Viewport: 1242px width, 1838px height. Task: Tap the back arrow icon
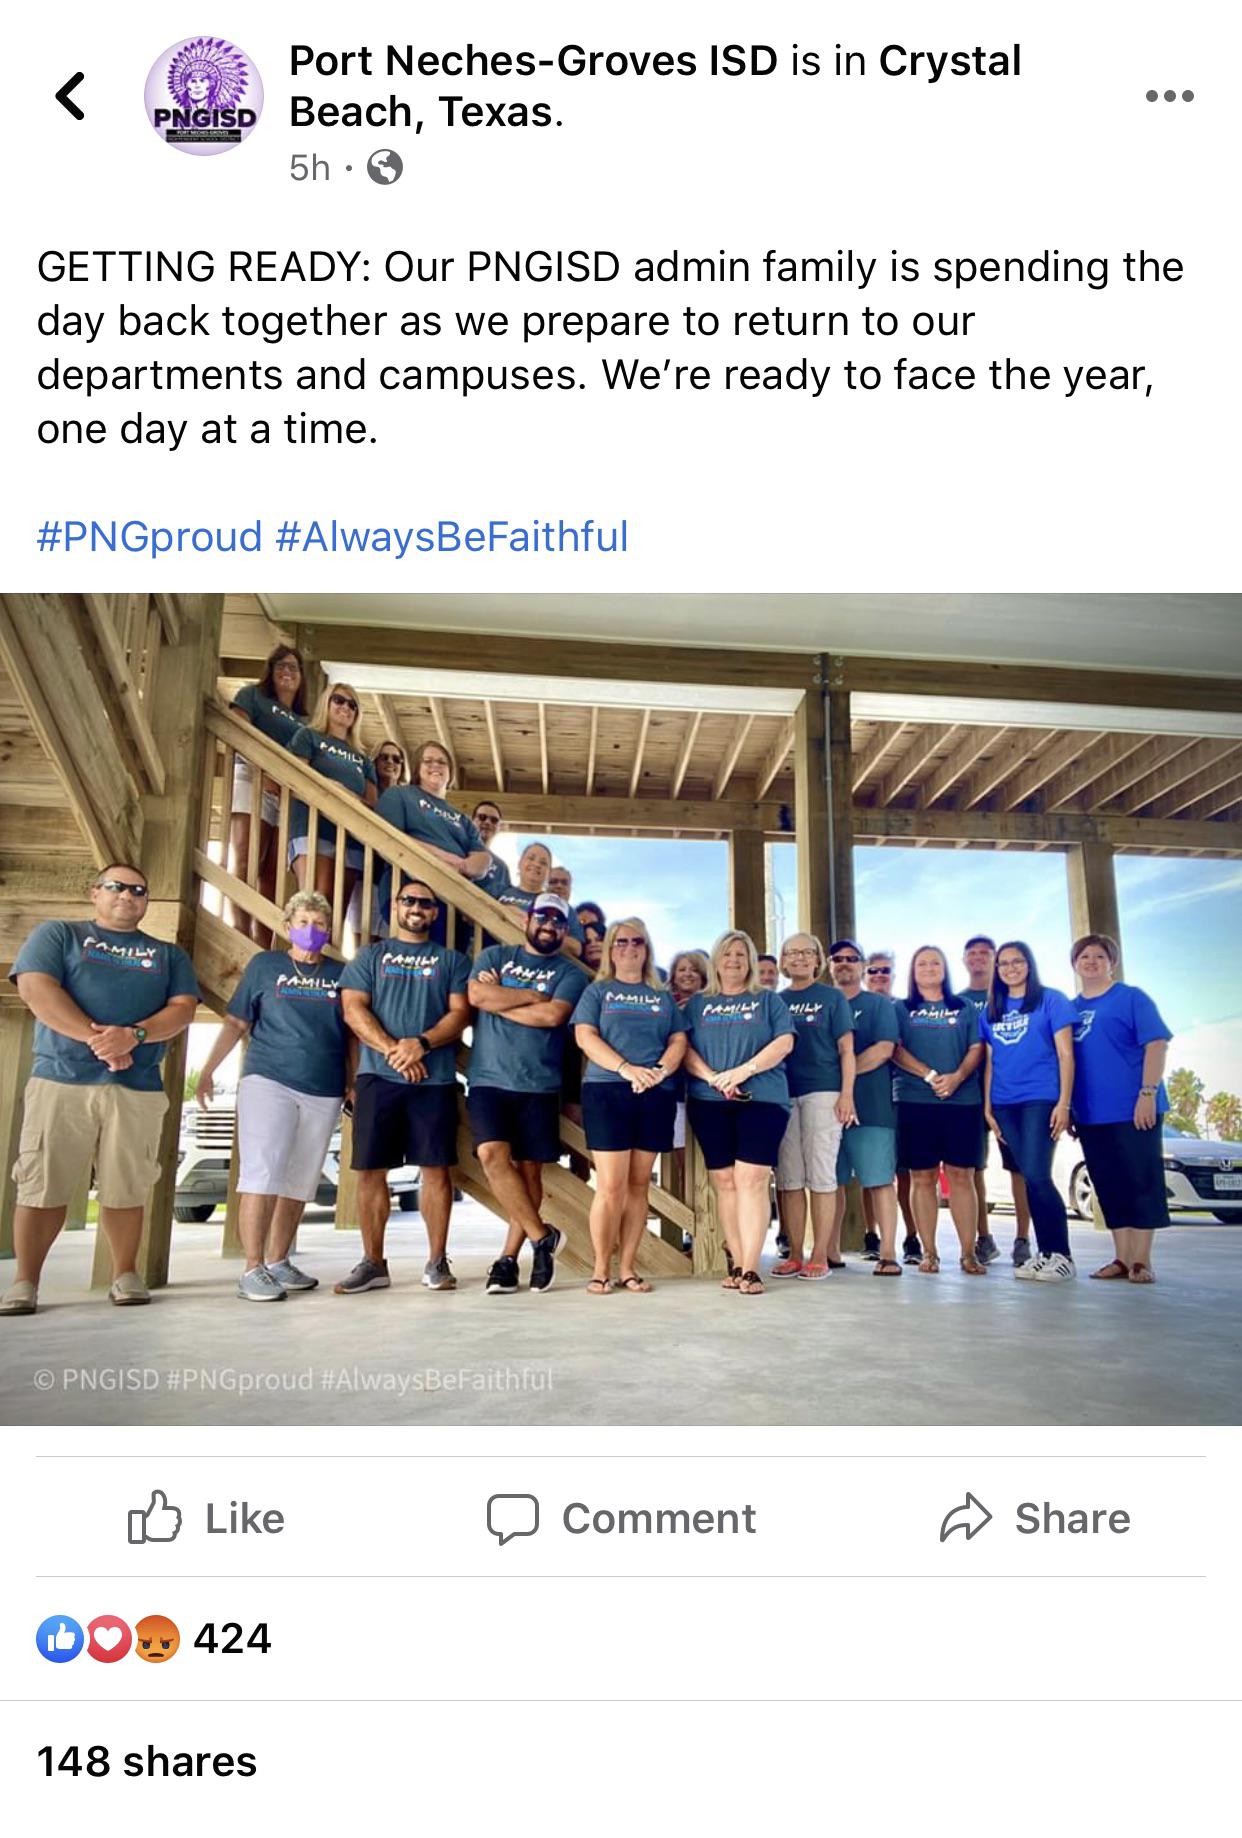tap(70, 96)
